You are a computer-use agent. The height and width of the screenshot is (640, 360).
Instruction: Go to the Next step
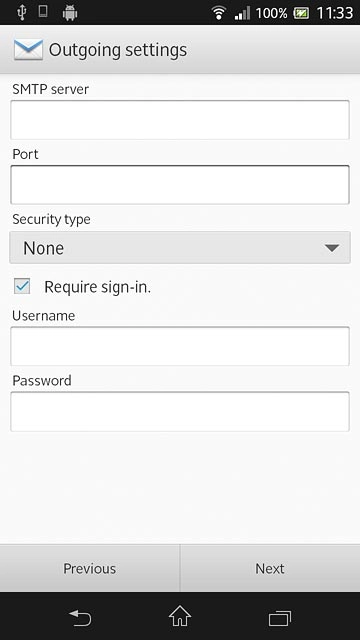[x=270, y=568]
